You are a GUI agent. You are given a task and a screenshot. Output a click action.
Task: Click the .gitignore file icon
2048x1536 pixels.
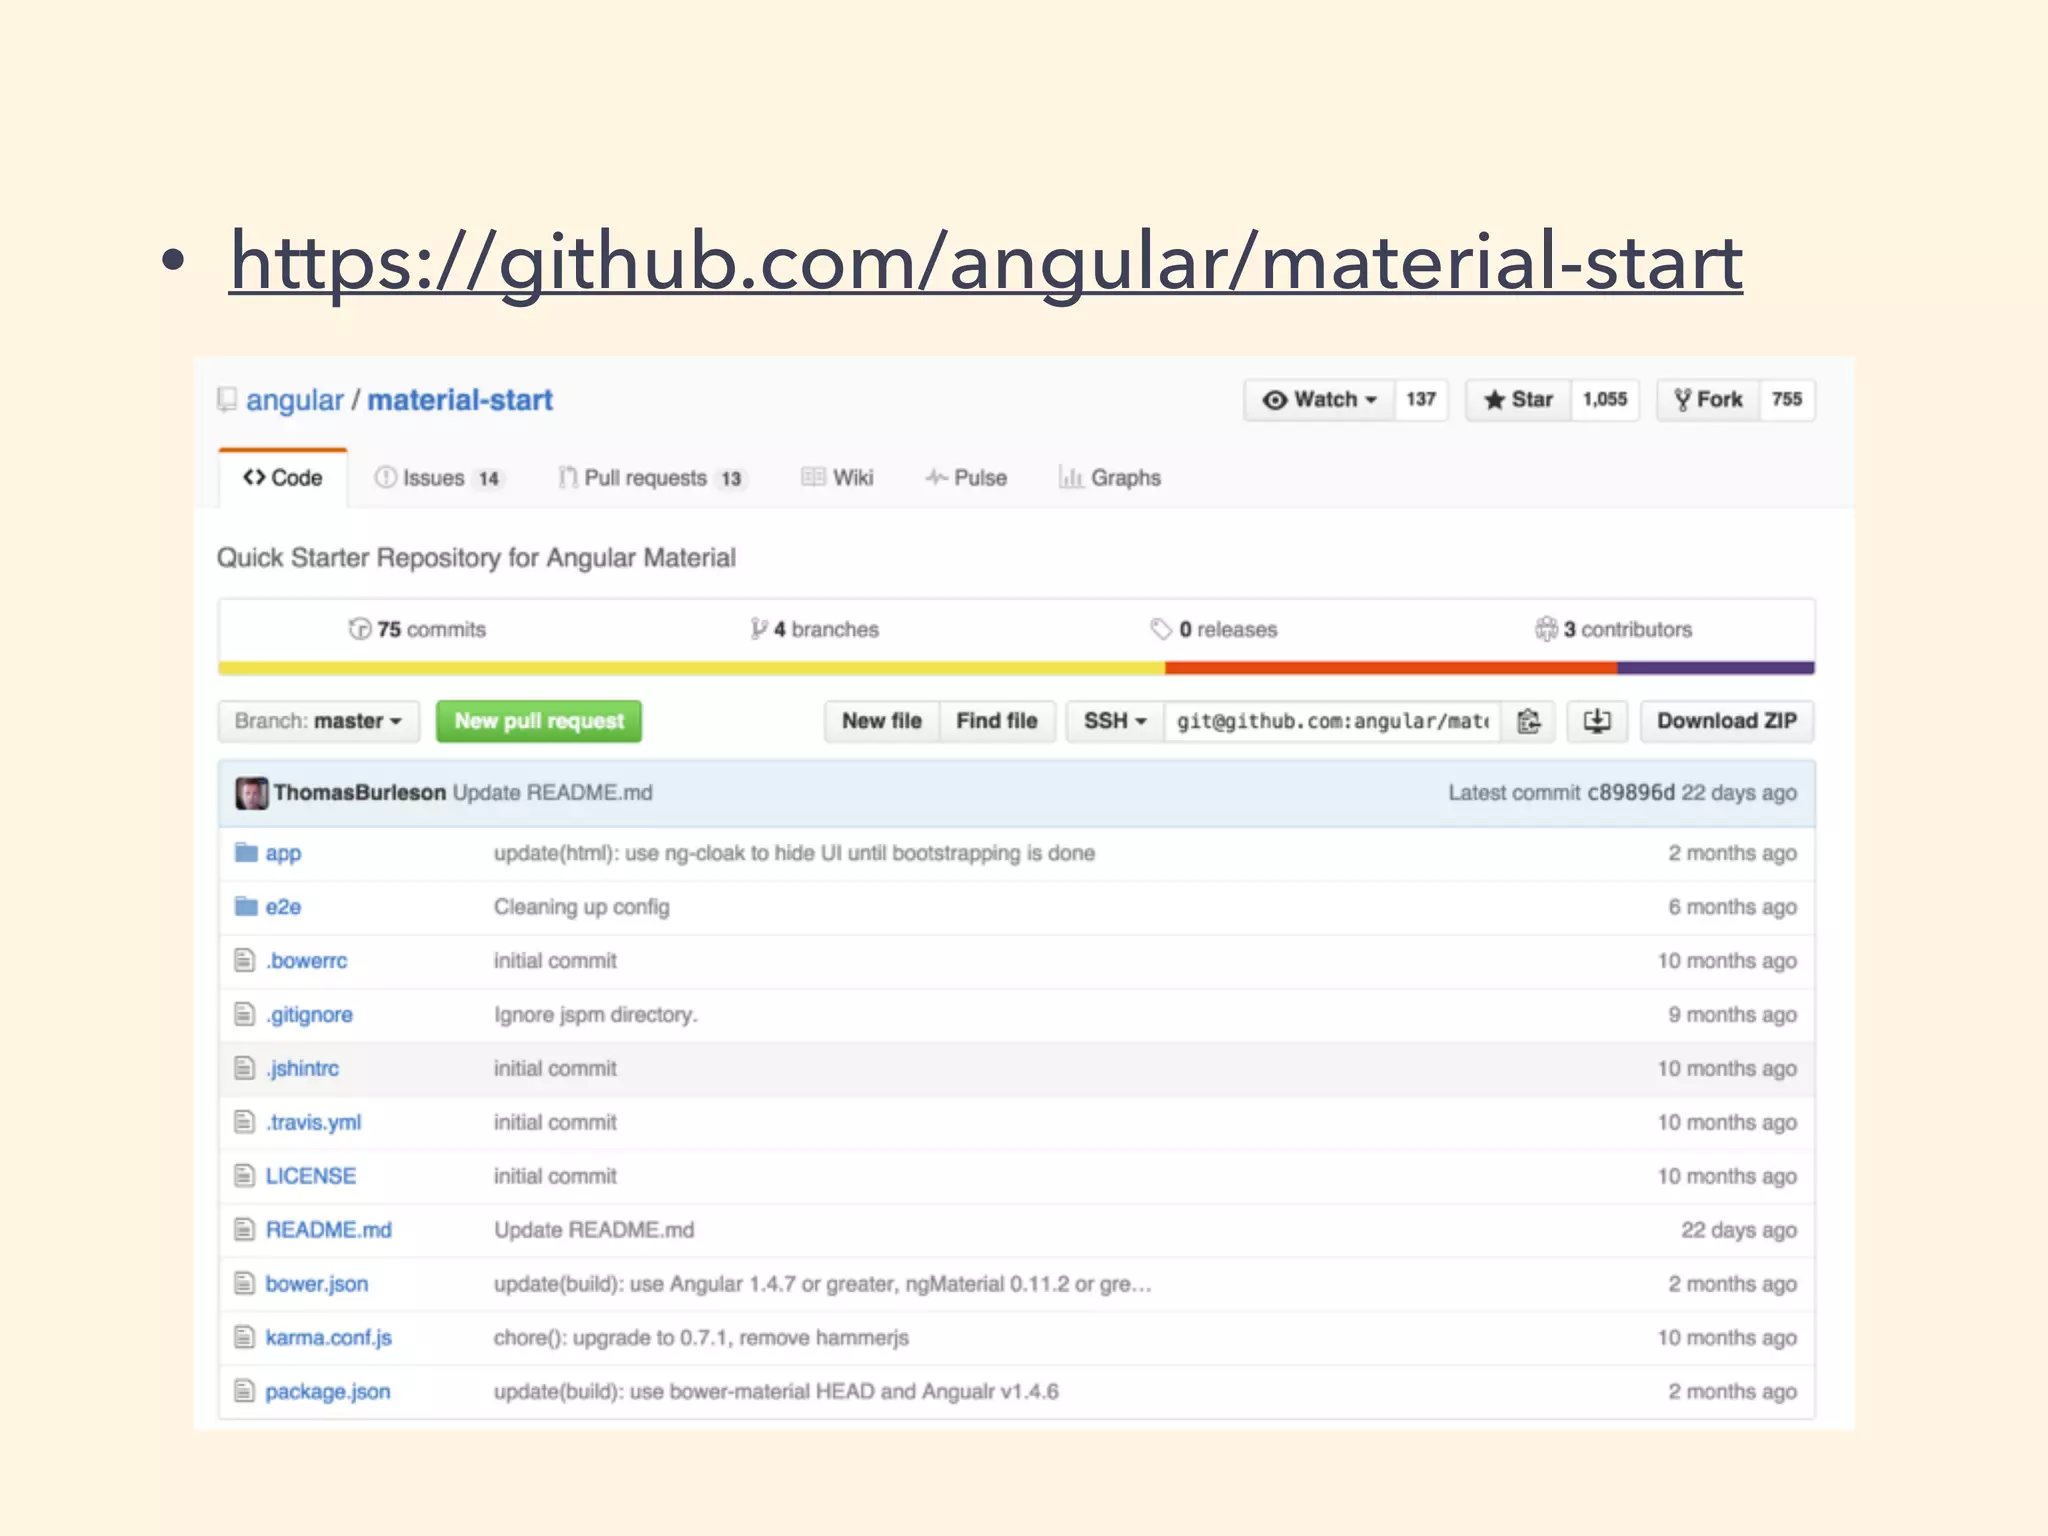[244, 1014]
